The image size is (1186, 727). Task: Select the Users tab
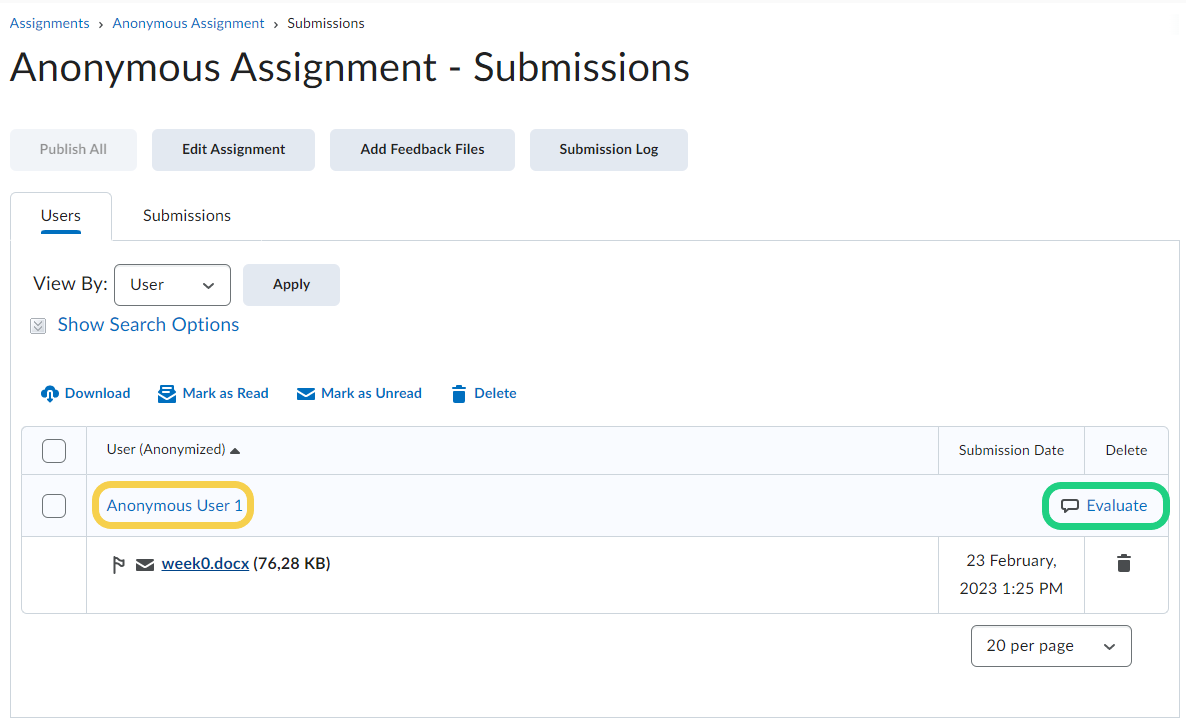tap(61, 216)
